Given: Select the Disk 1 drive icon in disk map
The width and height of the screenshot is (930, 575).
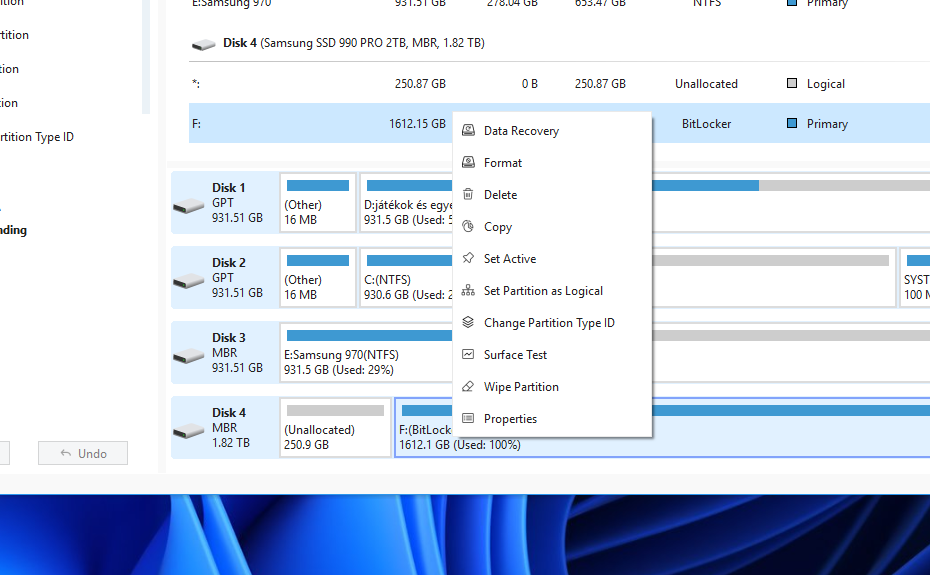Looking at the screenshot, I should tap(188, 205).
